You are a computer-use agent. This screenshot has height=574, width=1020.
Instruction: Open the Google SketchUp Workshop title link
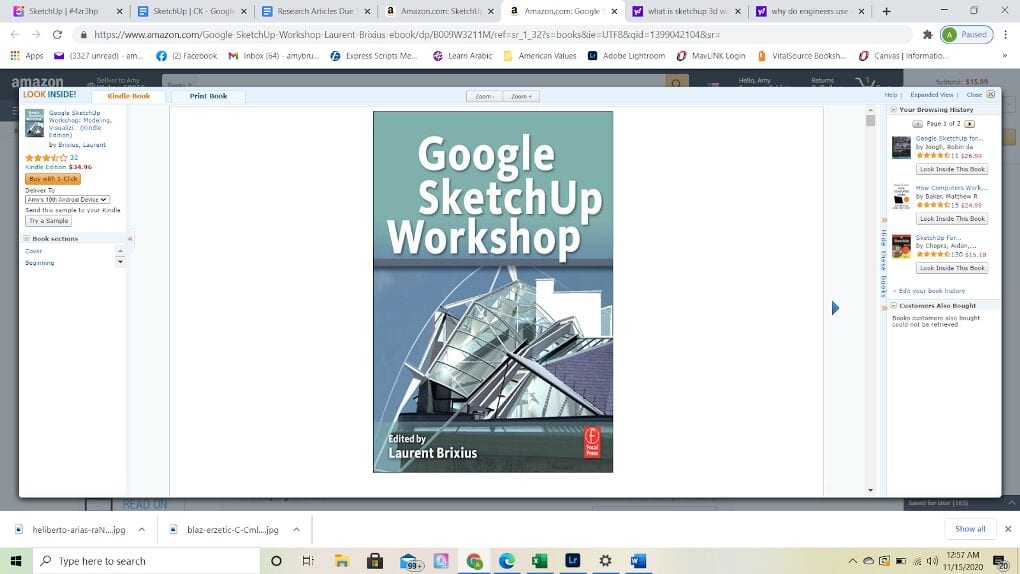tap(81, 124)
